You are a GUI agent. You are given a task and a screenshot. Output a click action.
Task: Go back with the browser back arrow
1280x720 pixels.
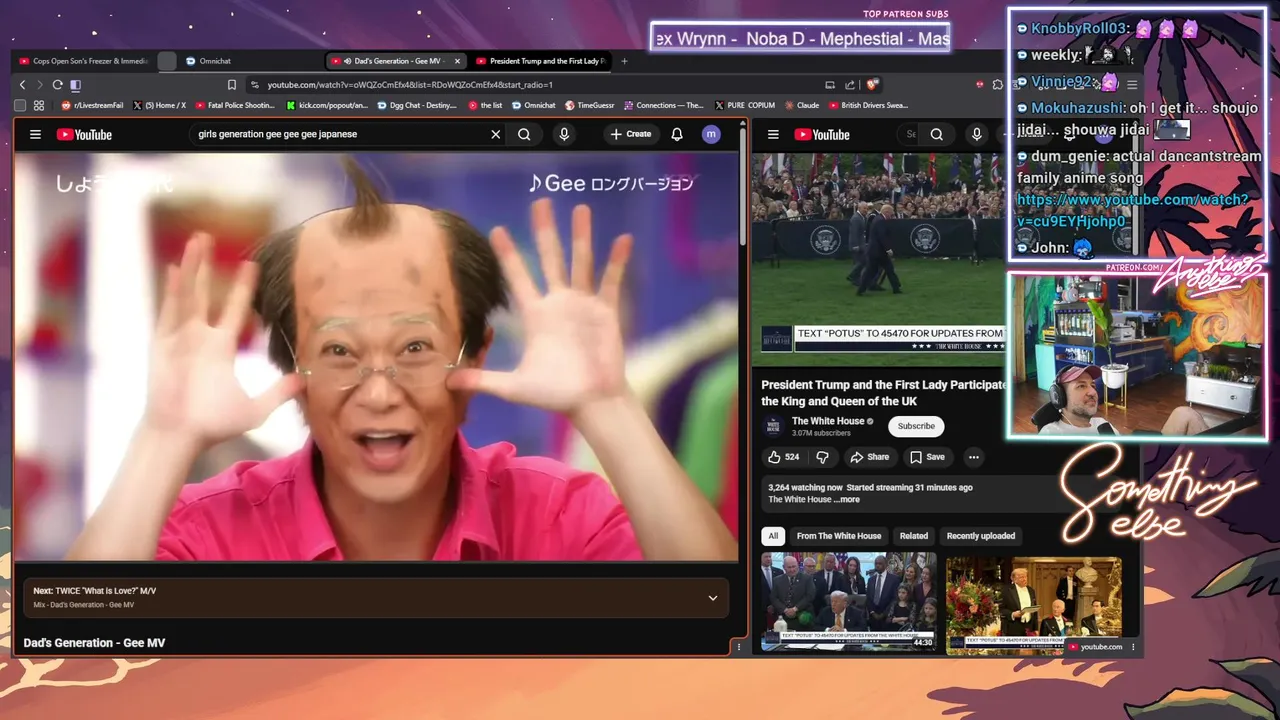tap(22, 85)
